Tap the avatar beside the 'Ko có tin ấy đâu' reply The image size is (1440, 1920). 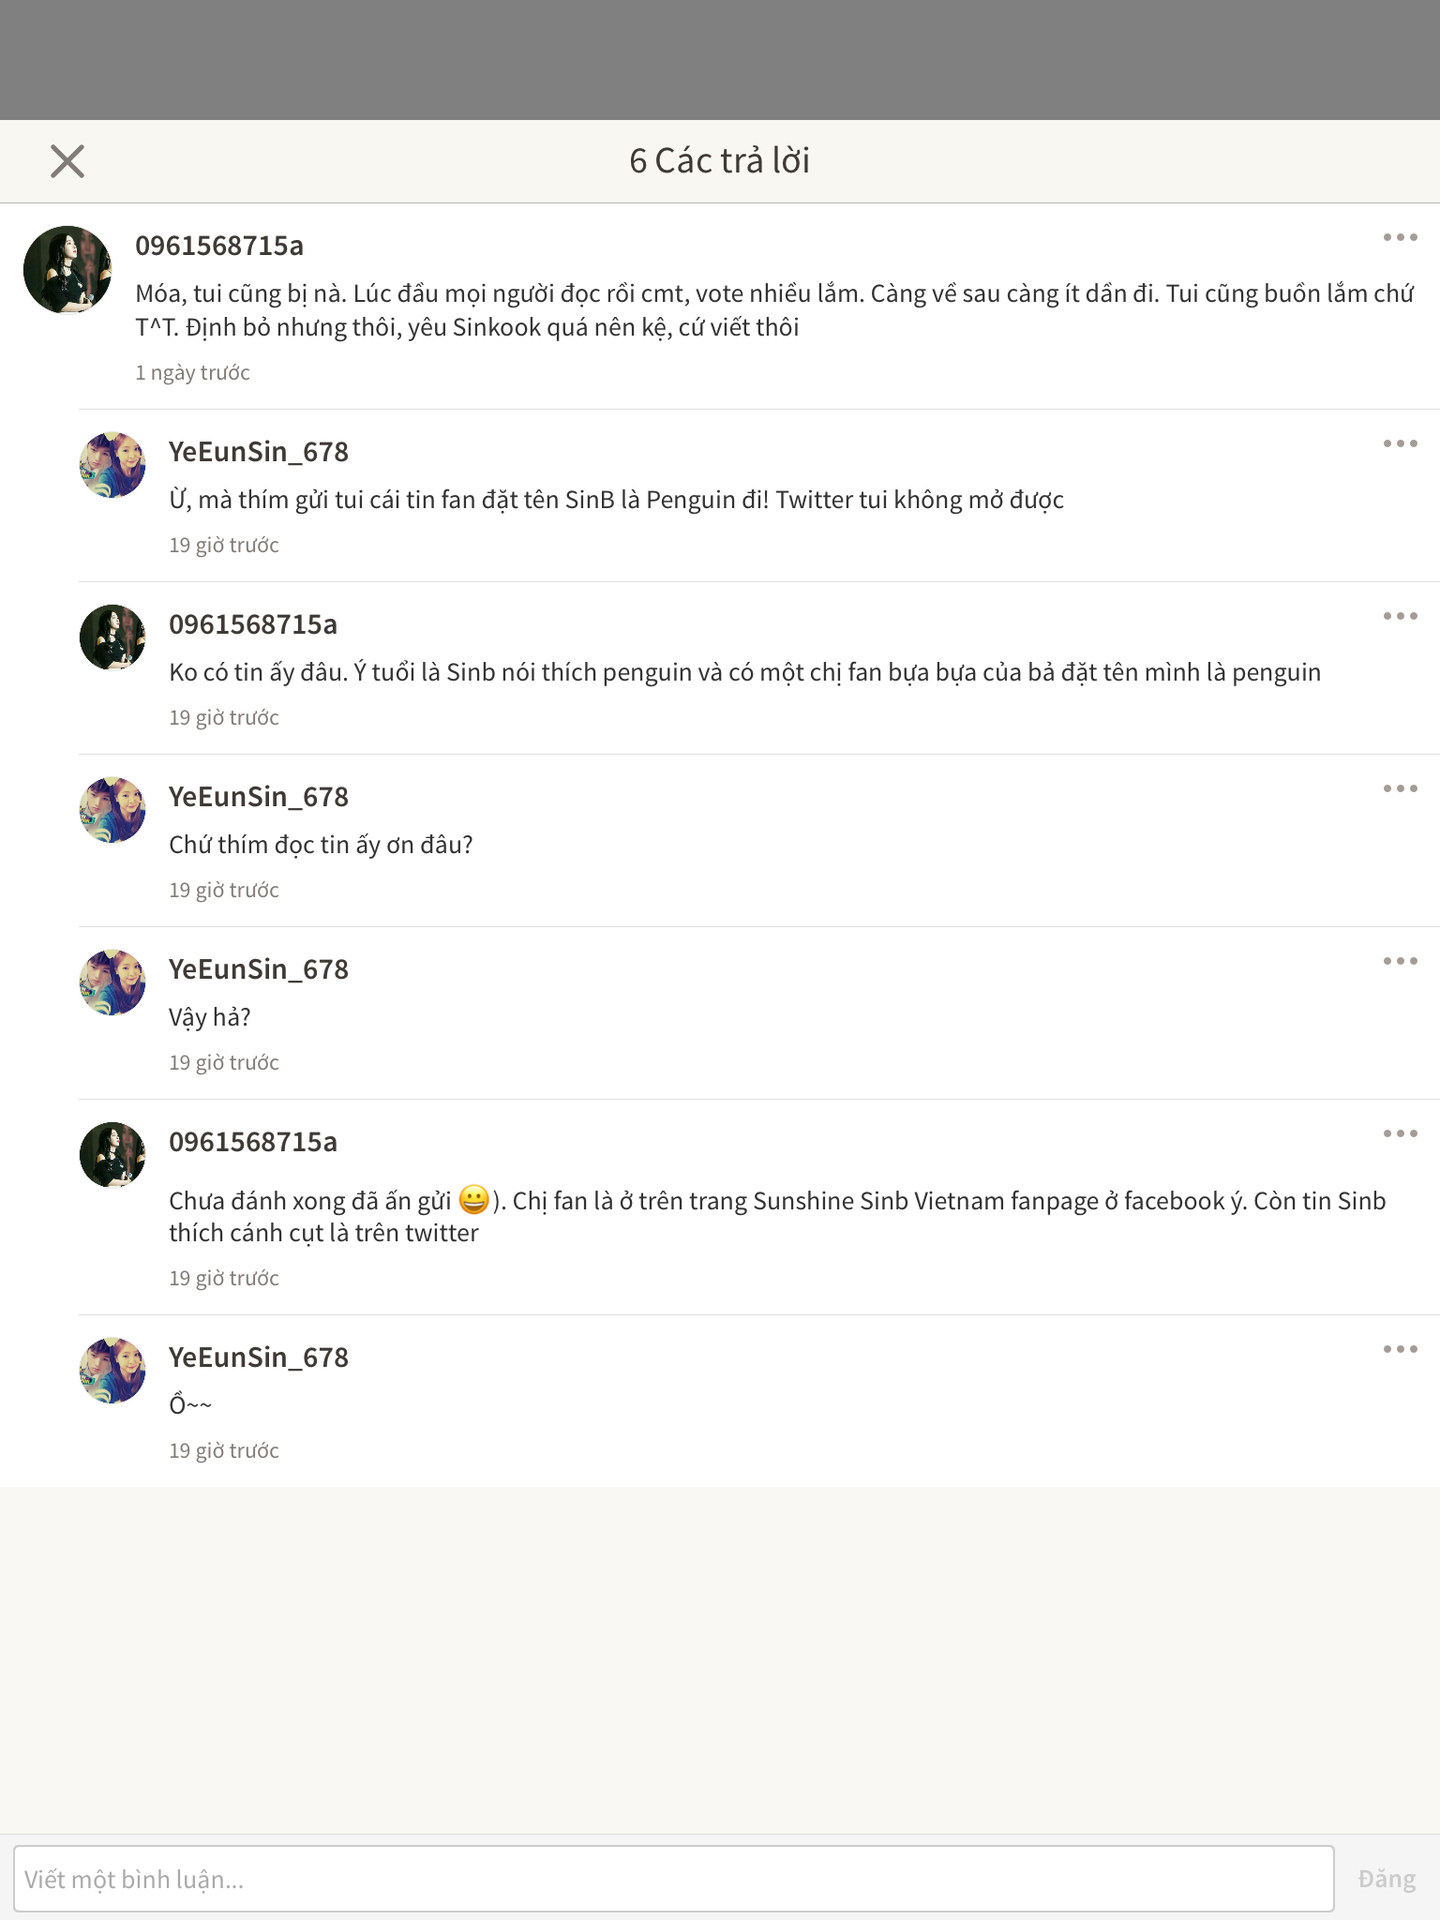pyautogui.click(x=112, y=637)
